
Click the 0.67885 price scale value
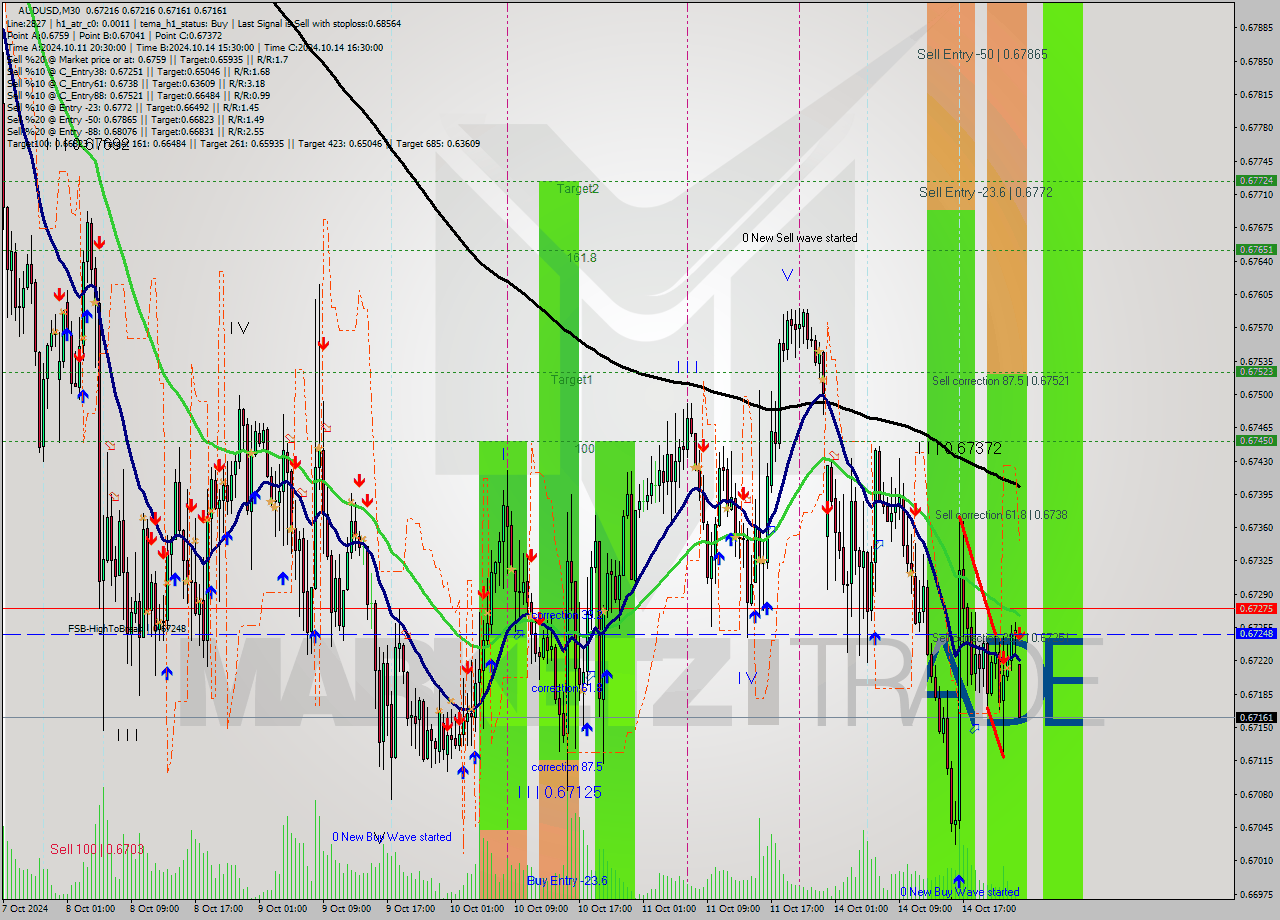pos(1256,28)
